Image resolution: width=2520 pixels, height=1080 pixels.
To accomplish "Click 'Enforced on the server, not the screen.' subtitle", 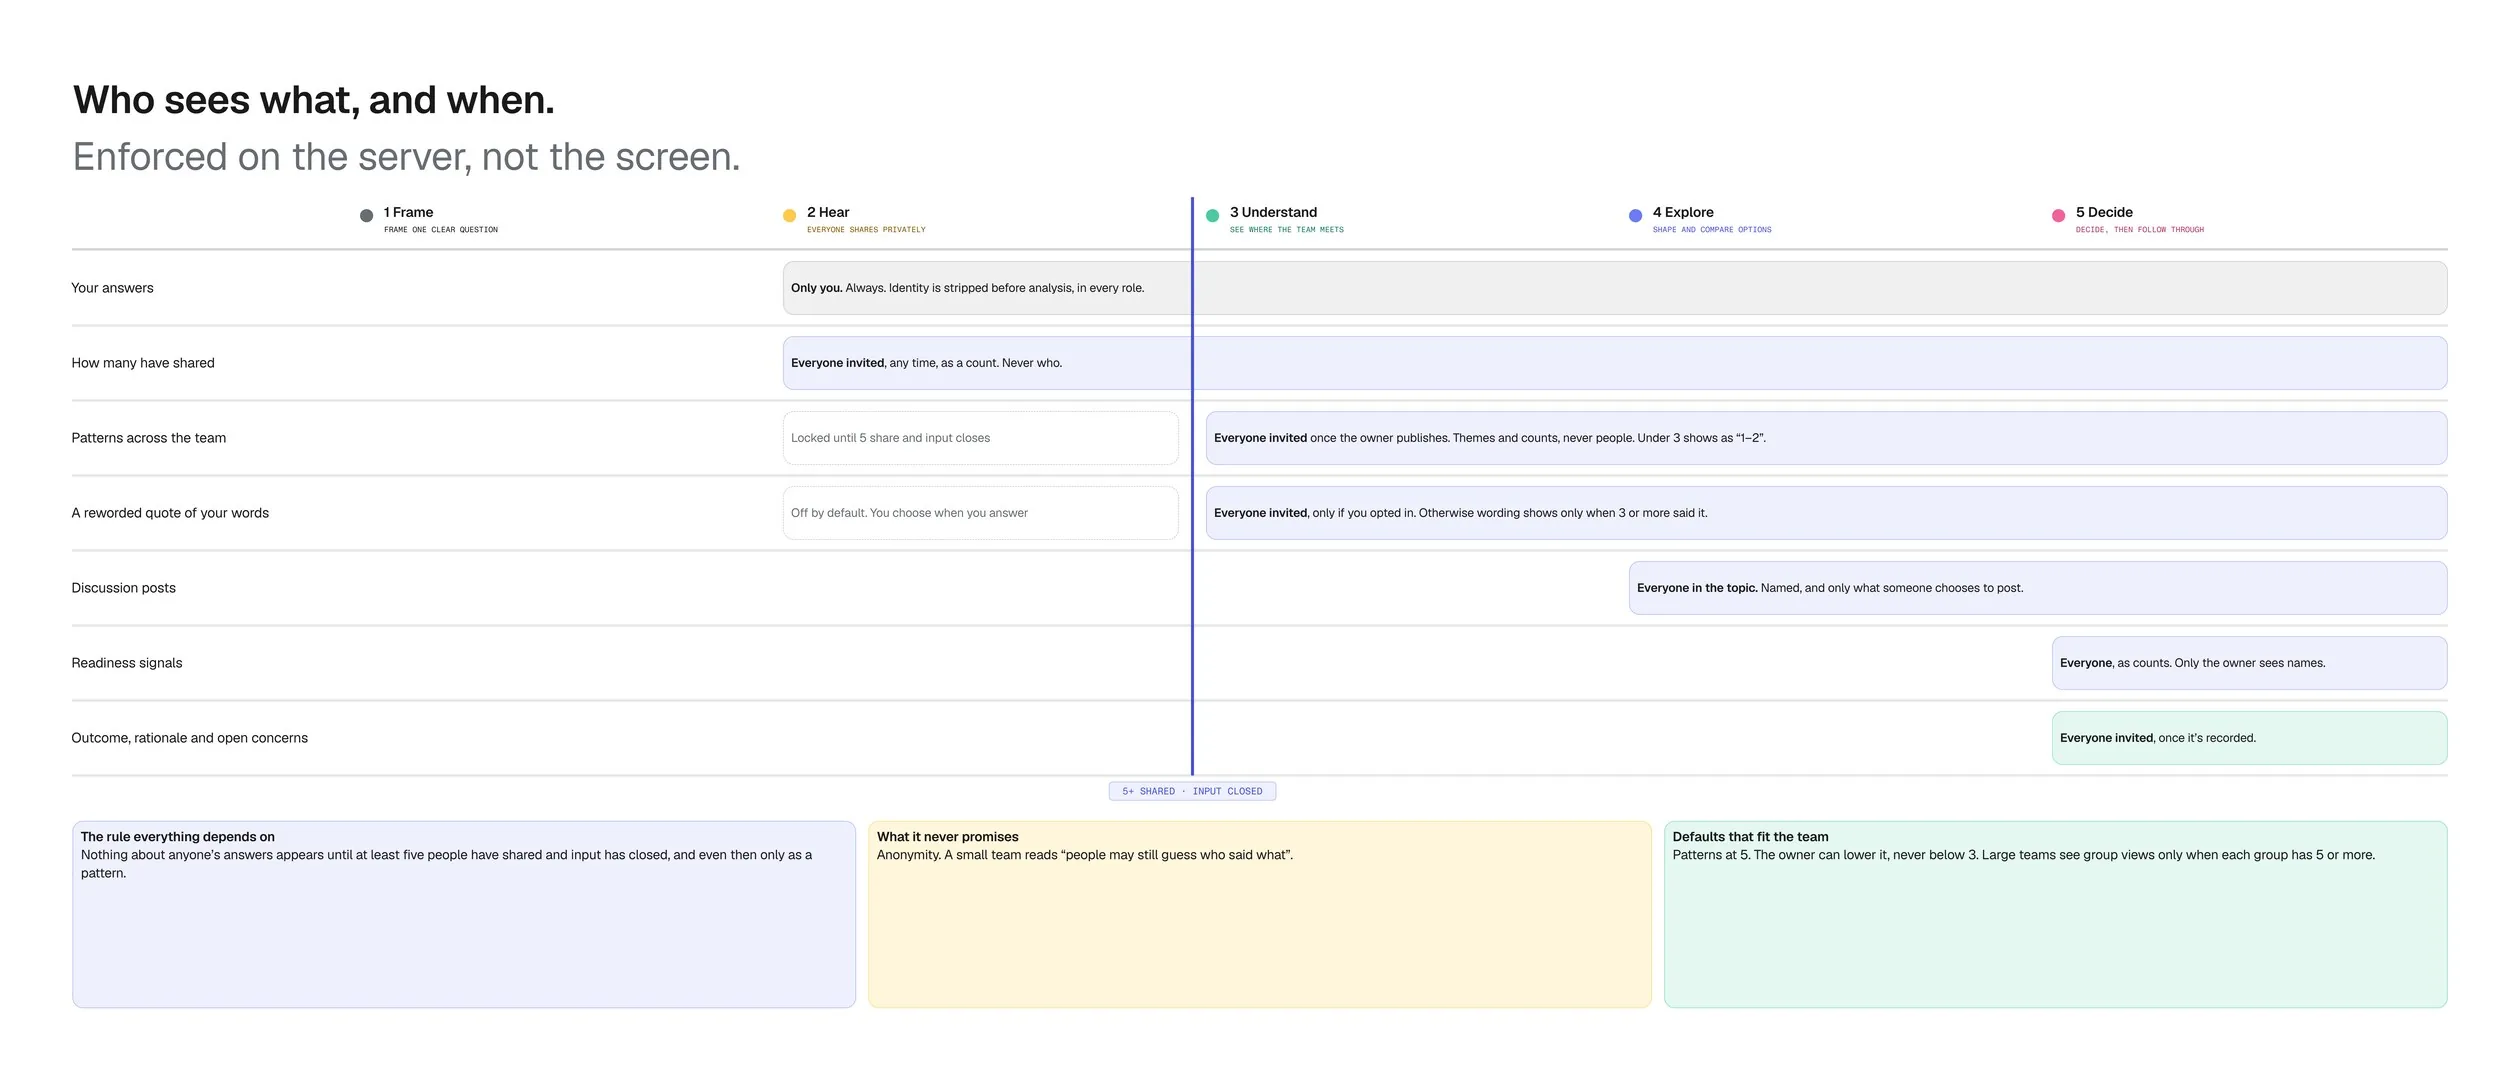I will coord(406,157).
